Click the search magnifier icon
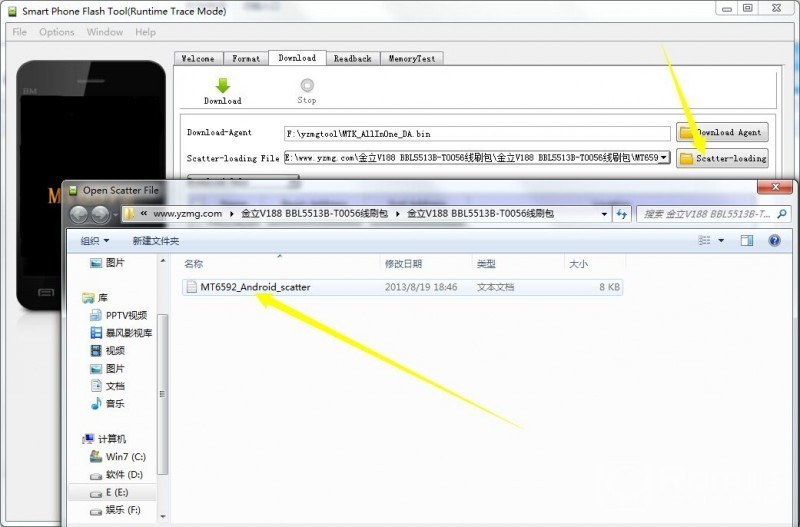 point(782,214)
